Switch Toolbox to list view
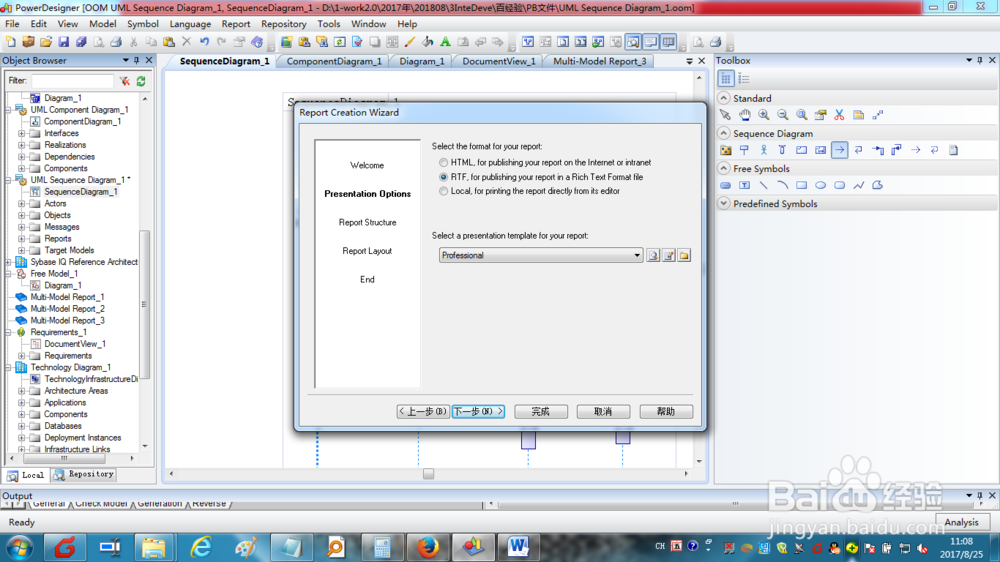The image size is (1000, 562). coord(744,79)
